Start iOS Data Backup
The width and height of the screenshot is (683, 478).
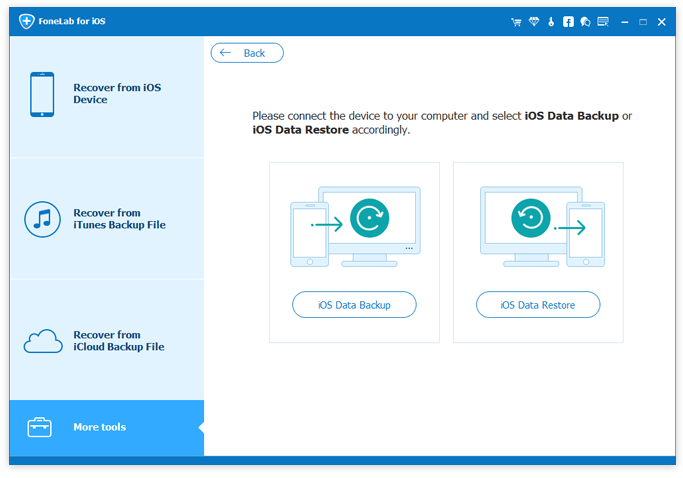coord(354,305)
